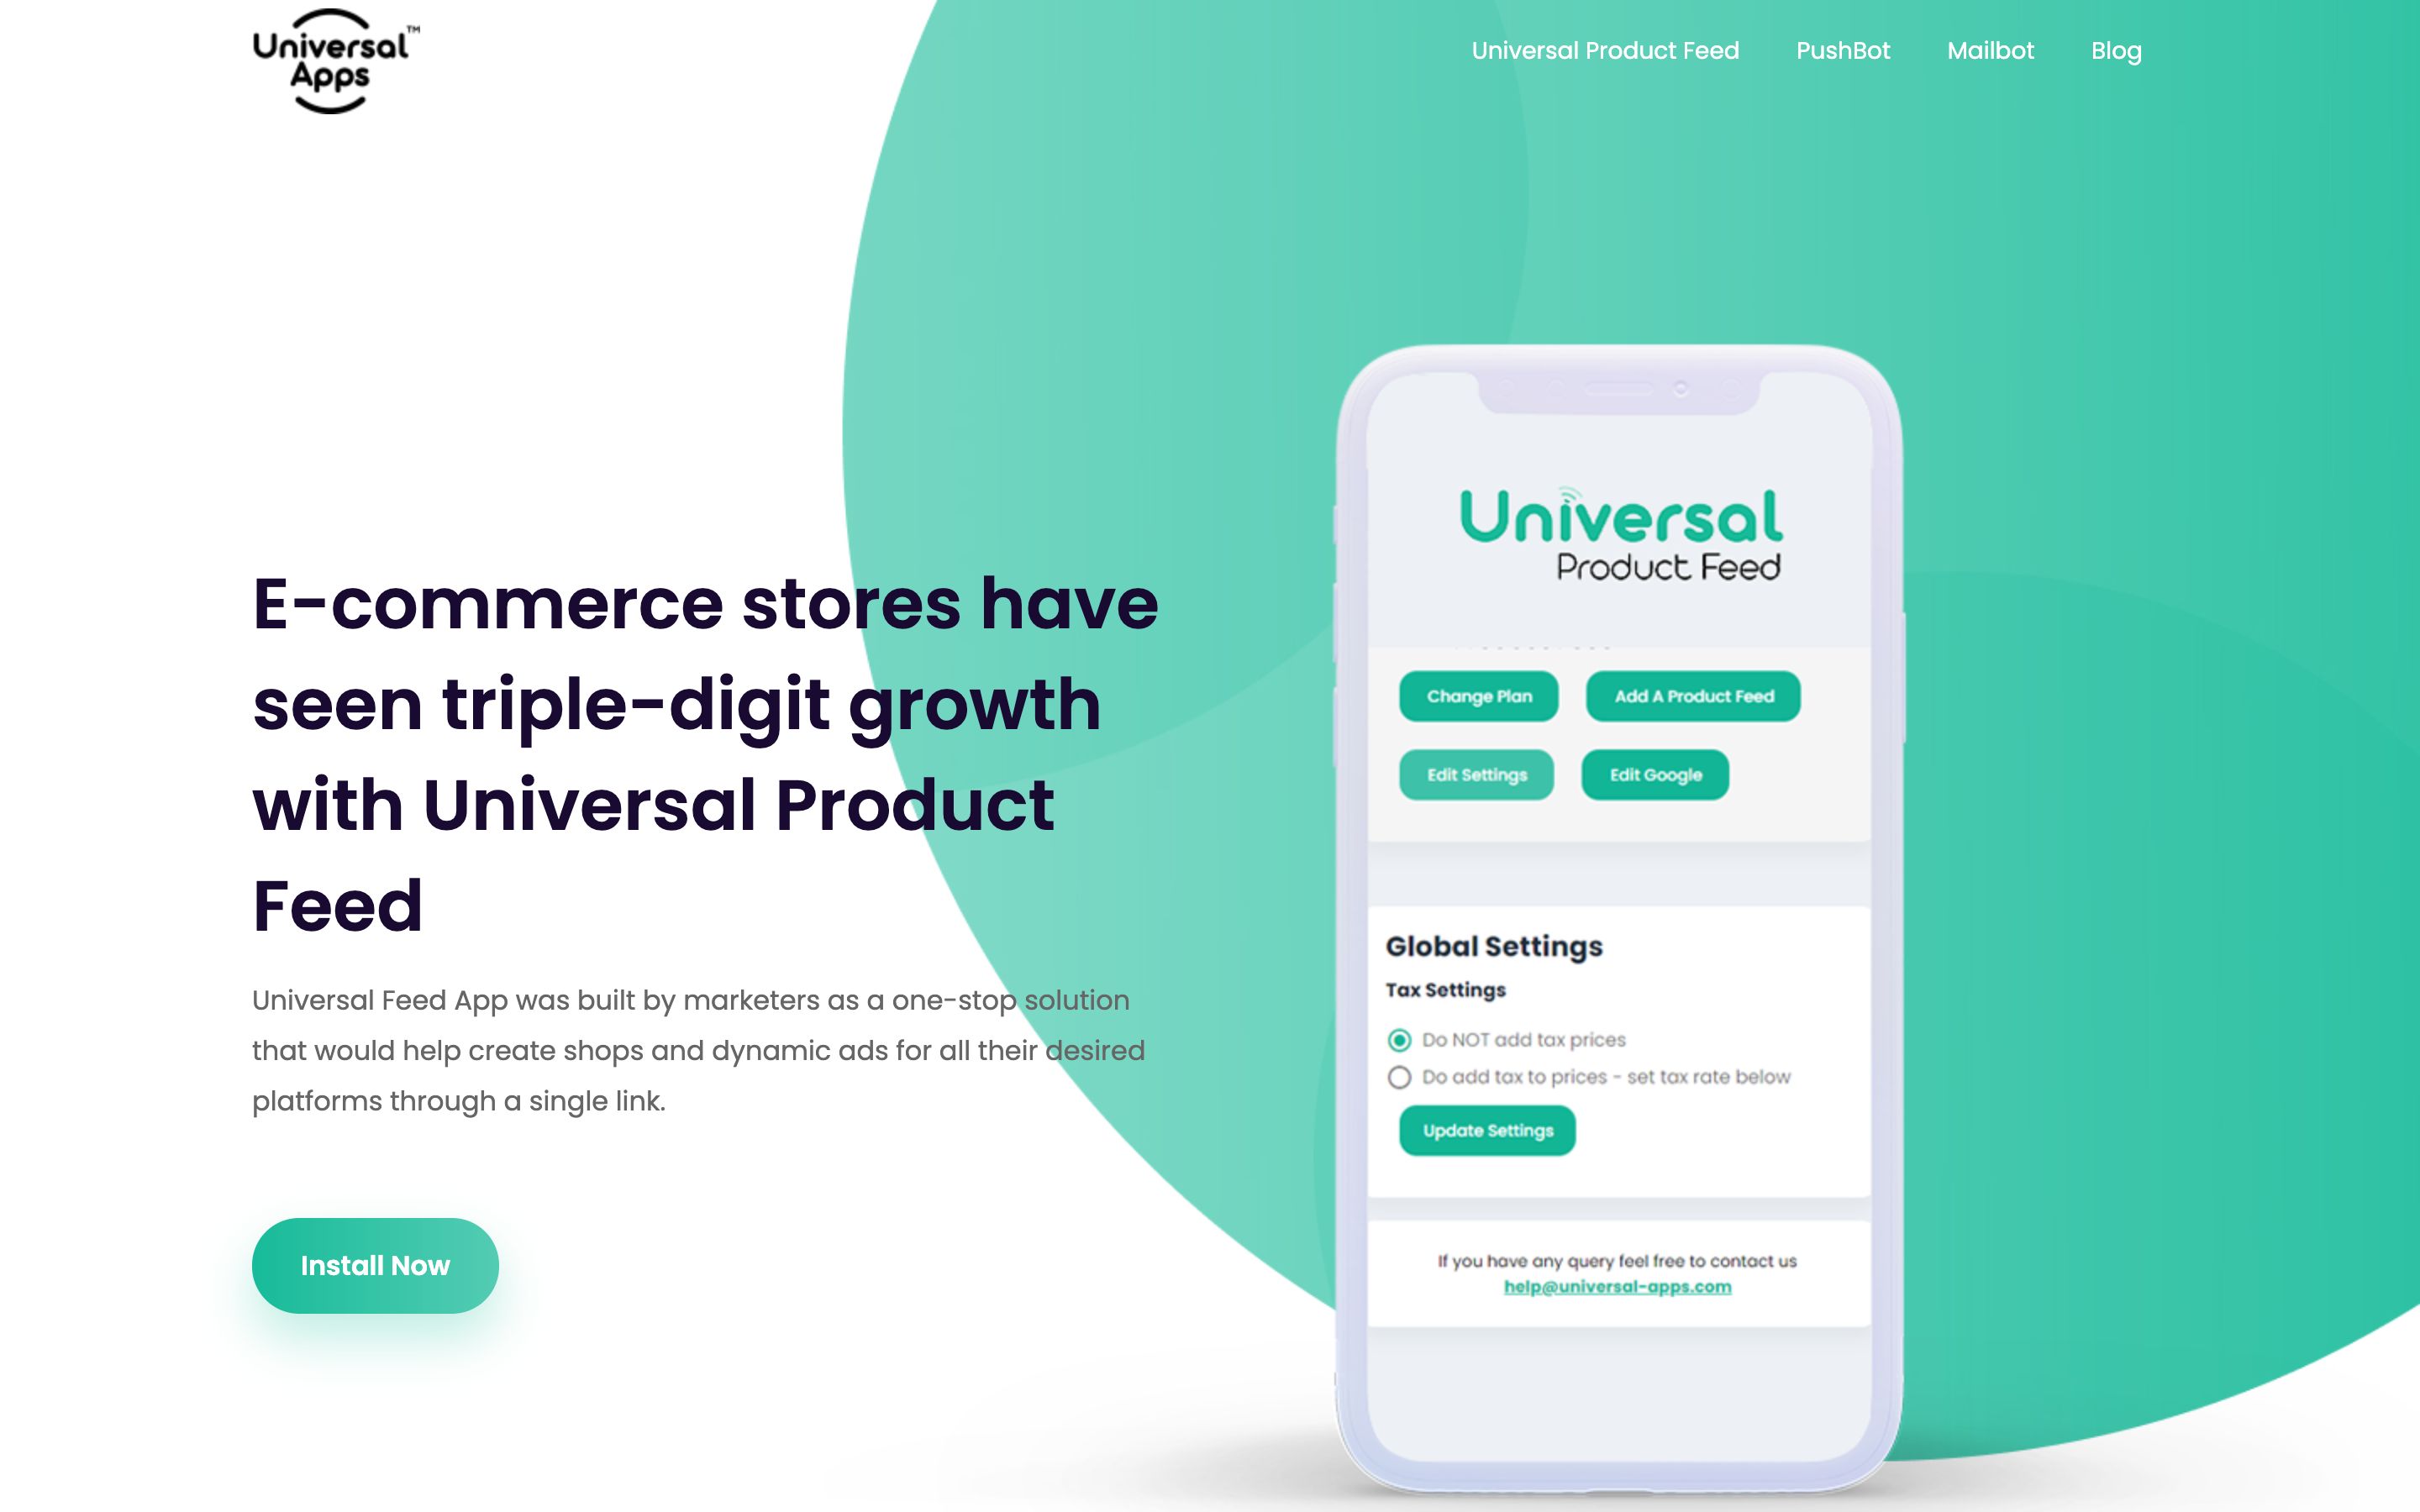Click the Mailbot navigation tab
Viewport: 2420px width, 1512px height.
click(1991, 49)
